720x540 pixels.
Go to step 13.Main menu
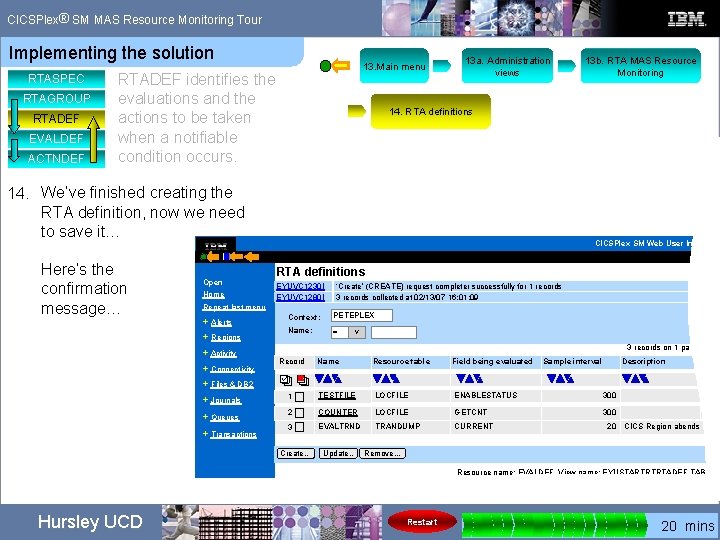tap(394, 66)
